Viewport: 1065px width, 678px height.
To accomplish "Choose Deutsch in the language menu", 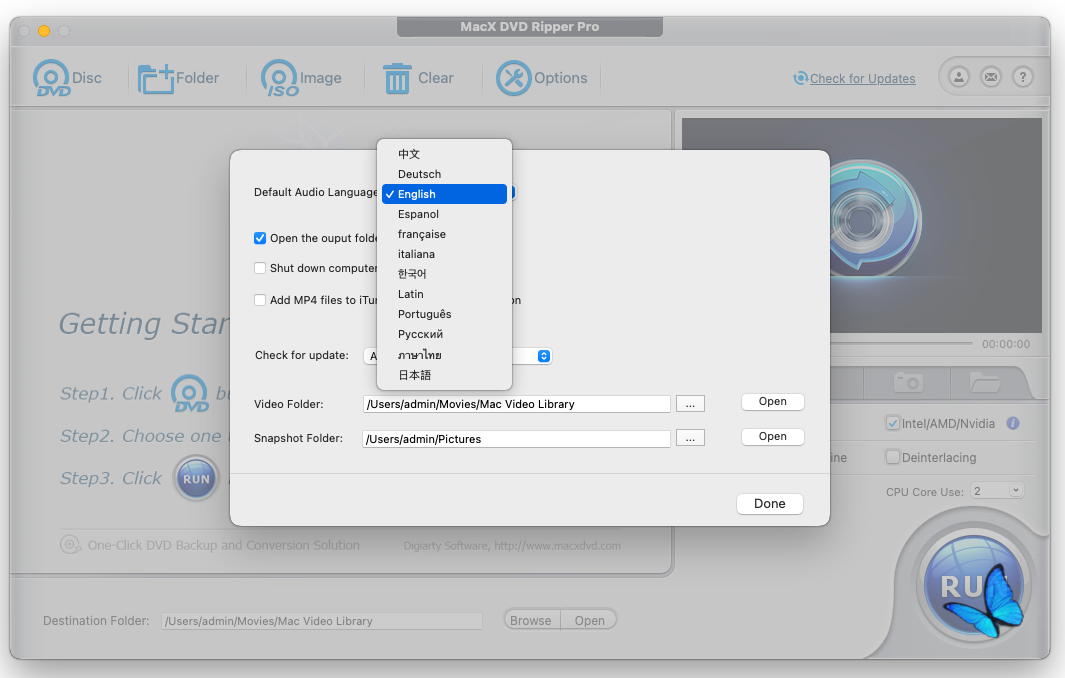I will coord(444,174).
